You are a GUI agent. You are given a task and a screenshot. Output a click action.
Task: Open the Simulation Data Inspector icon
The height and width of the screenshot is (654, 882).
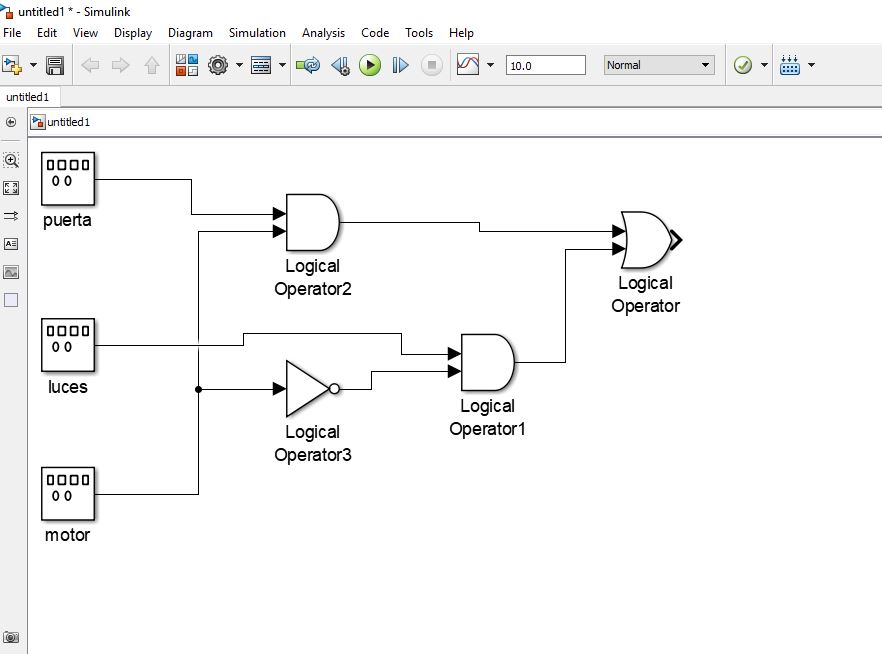click(x=468, y=65)
